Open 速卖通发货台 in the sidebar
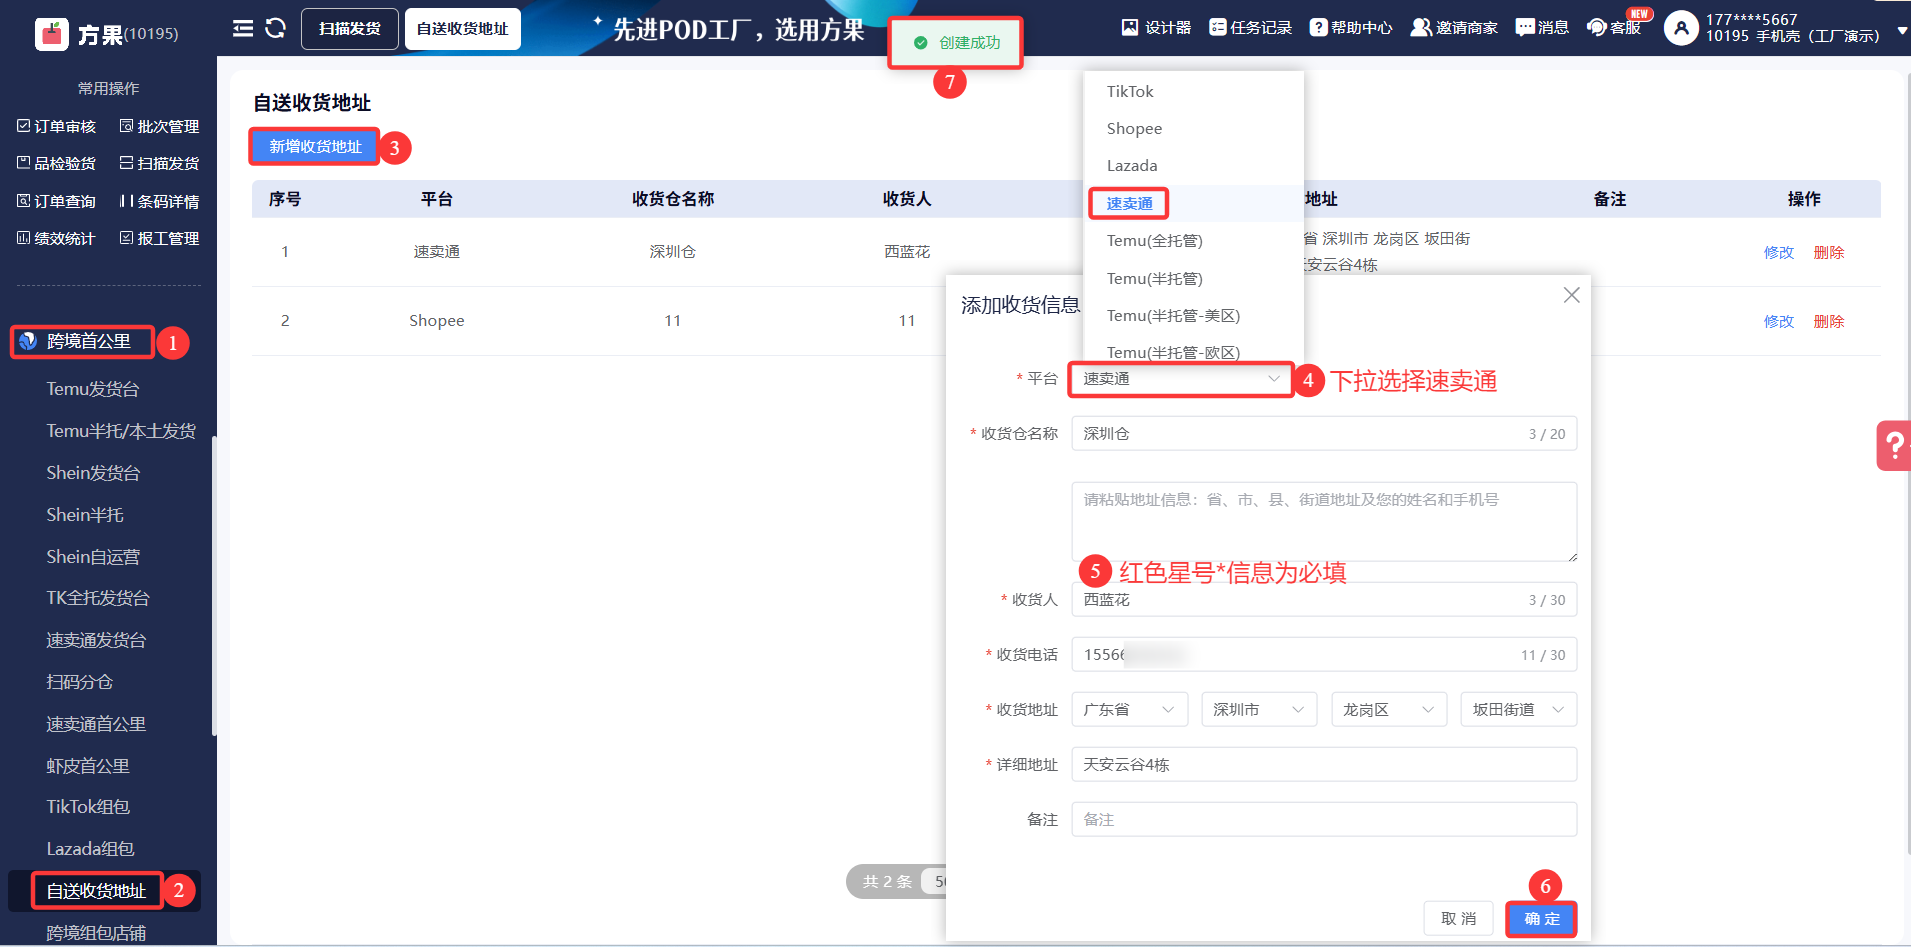This screenshot has height=947, width=1911. [96, 640]
